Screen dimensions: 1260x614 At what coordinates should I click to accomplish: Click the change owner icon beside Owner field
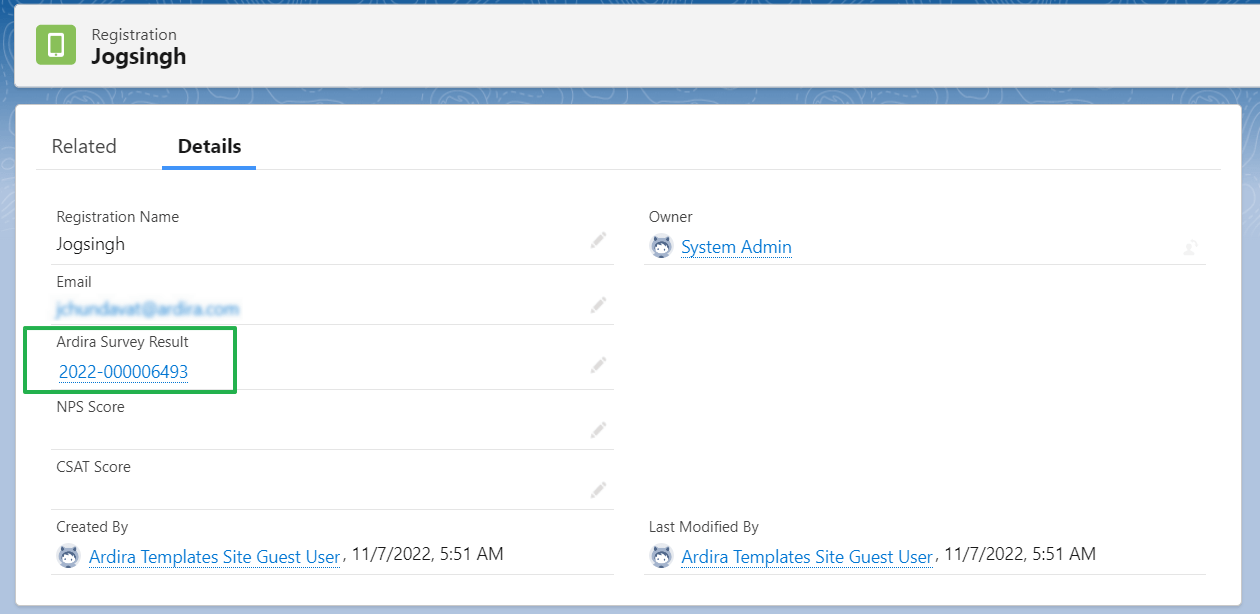(x=1190, y=245)
